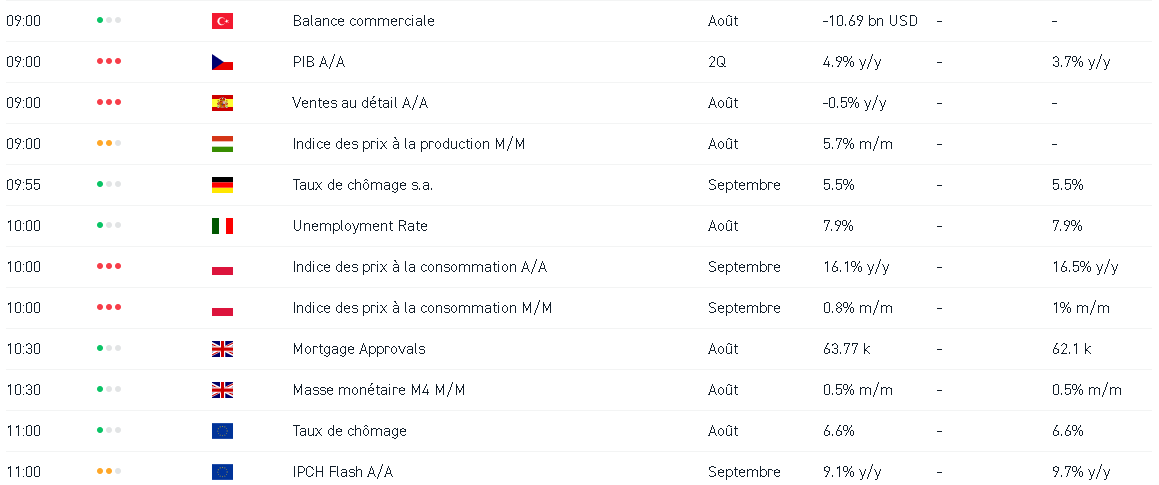Click the UK flag beside Mortgage Approvals

[222, 349]
